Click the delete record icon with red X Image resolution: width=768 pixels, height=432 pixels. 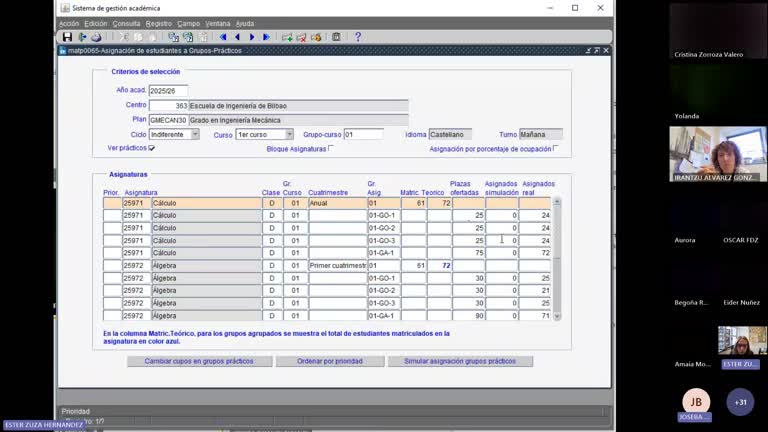(x=301, y=37)
